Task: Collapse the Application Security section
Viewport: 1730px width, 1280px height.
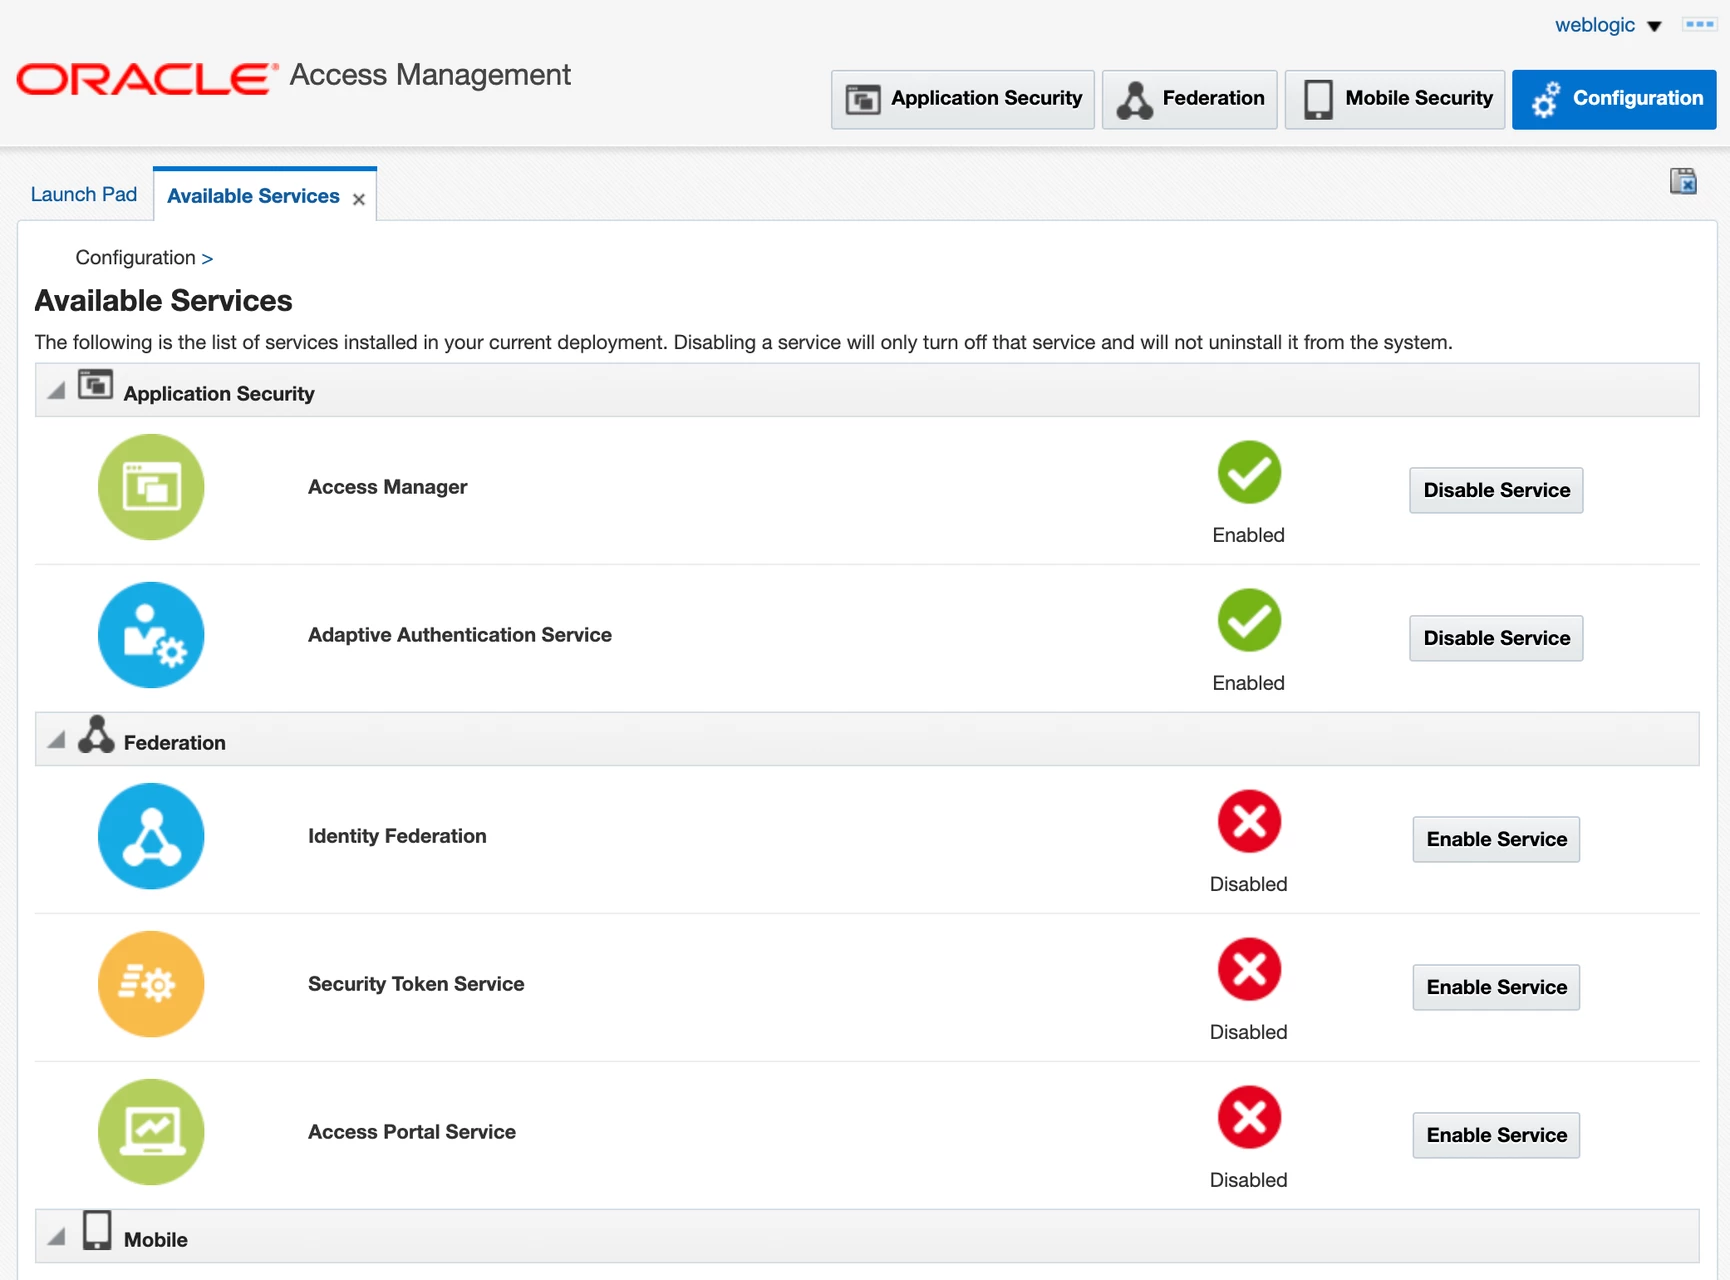Action: coord(57,391)
